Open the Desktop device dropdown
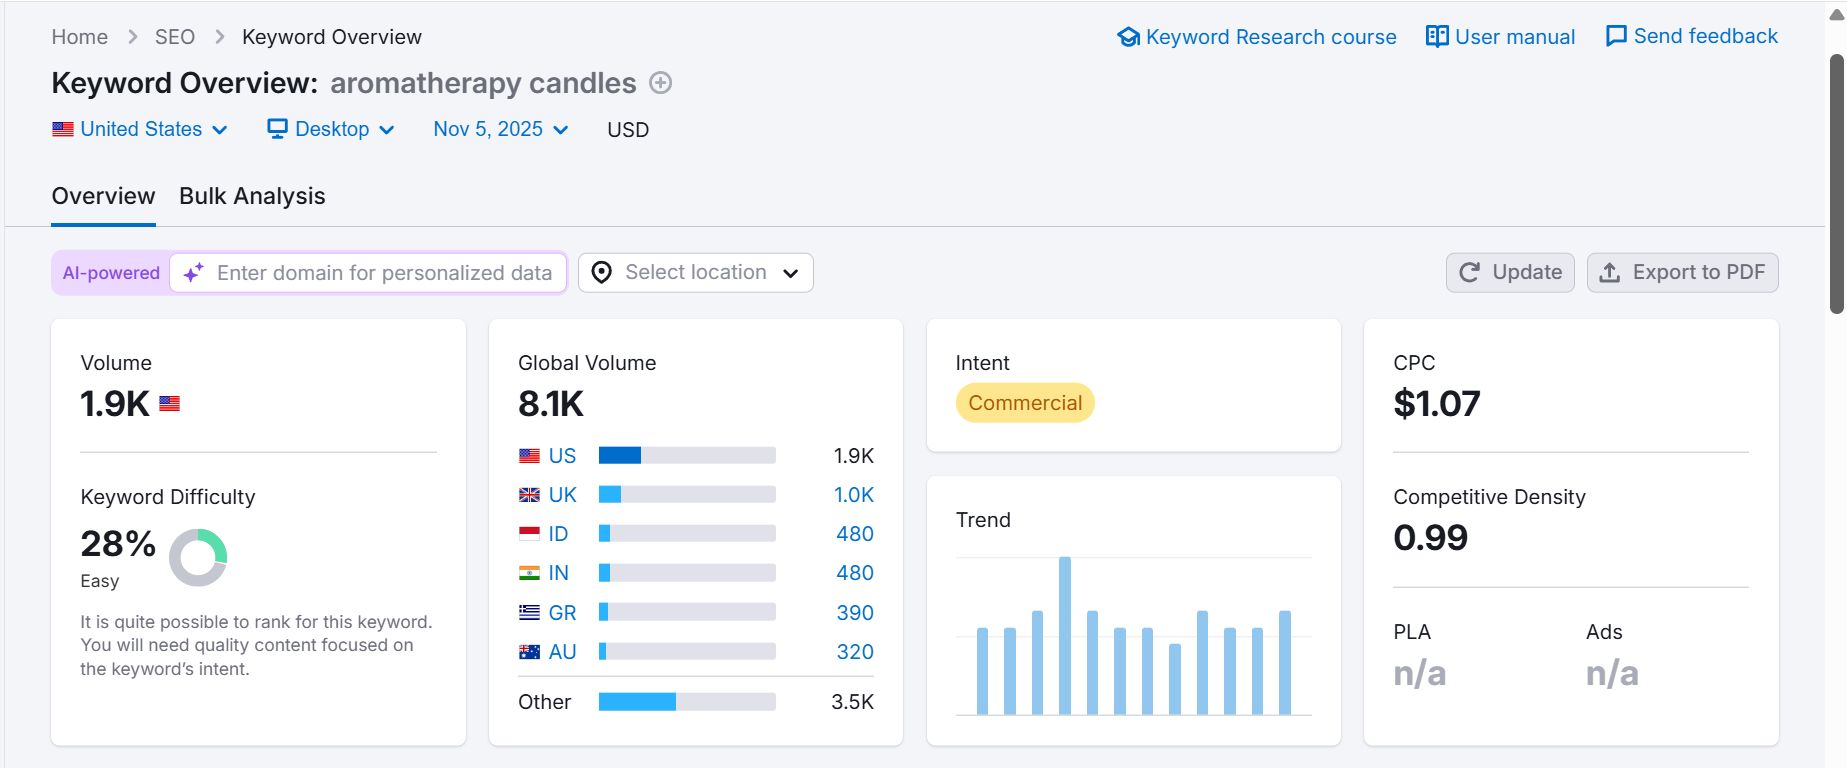Viewport: 1847px width, 768px height. click(331, 129)
